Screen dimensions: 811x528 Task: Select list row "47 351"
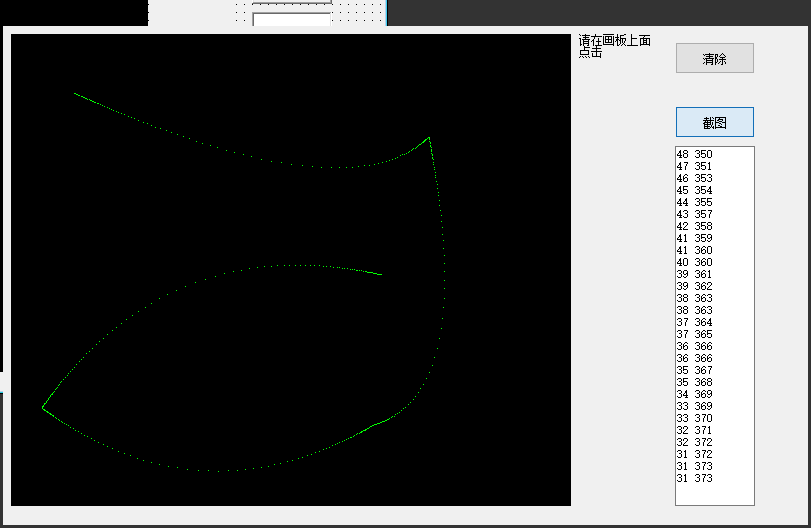tap(714, 166)
